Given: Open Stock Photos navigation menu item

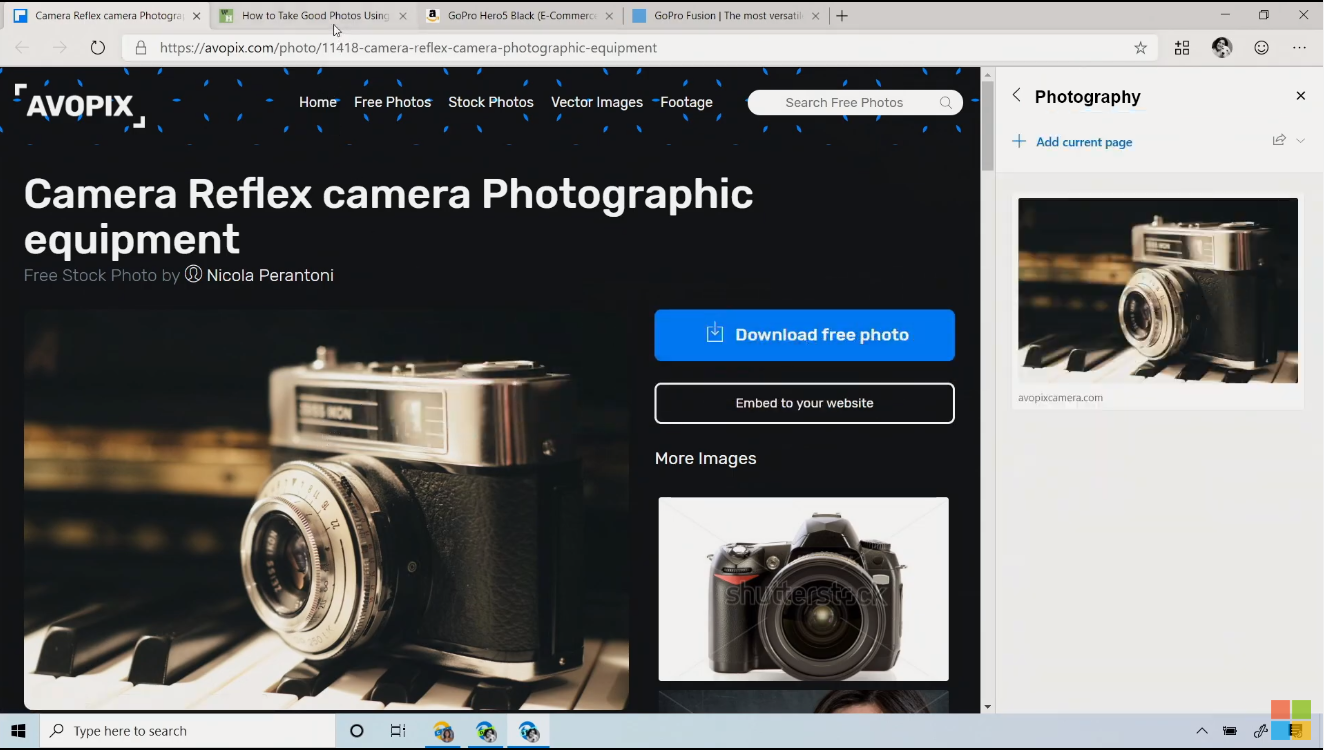Looking at the screenshot, I should [490, 102].
